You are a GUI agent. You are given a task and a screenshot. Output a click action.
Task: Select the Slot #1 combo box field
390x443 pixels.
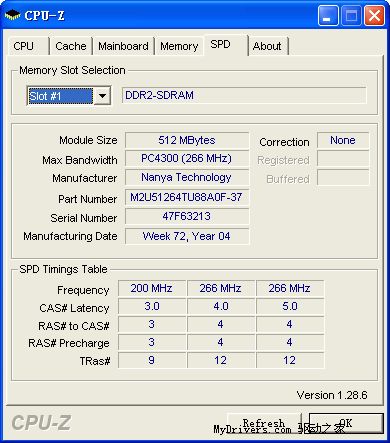point(69,96)
